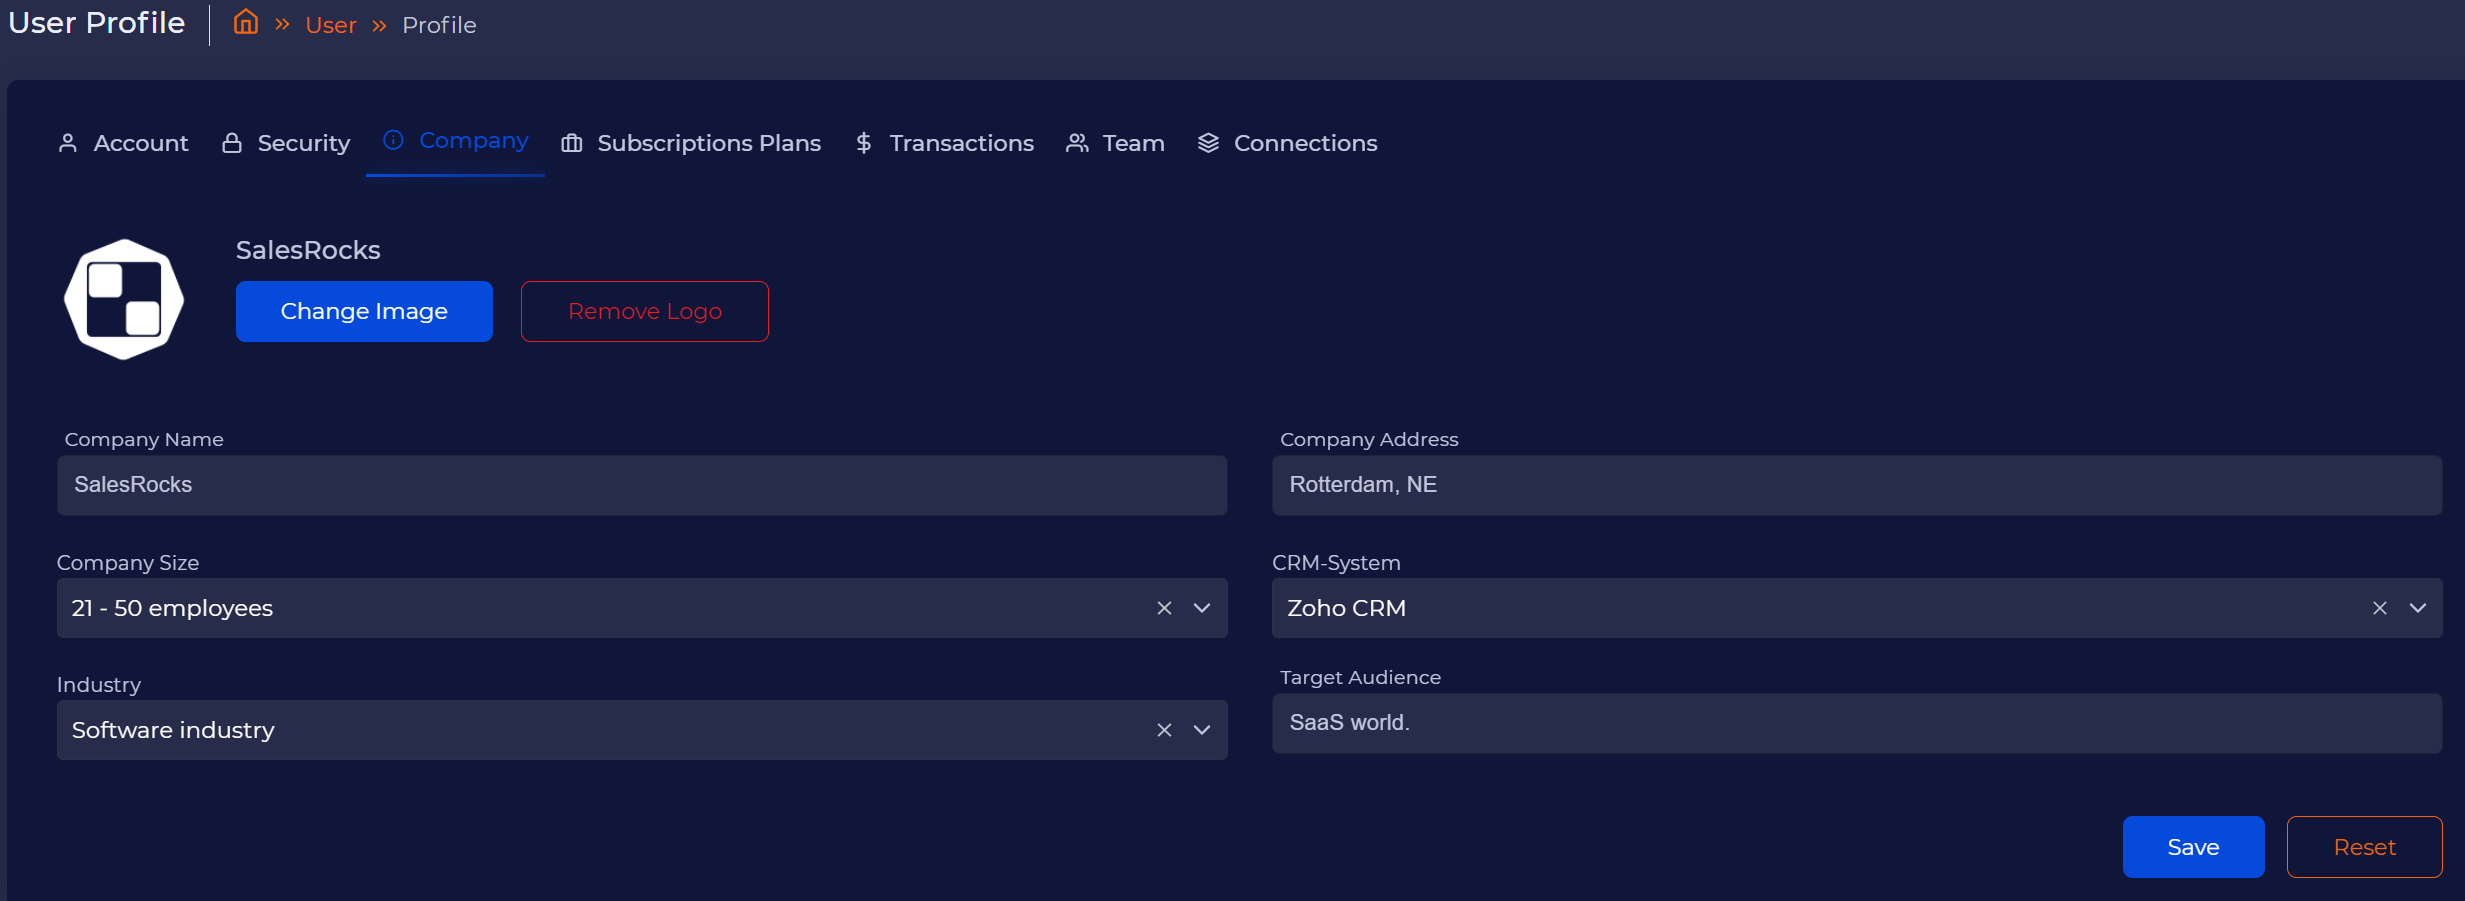Clear the Company Size selection

[1164, 608]
